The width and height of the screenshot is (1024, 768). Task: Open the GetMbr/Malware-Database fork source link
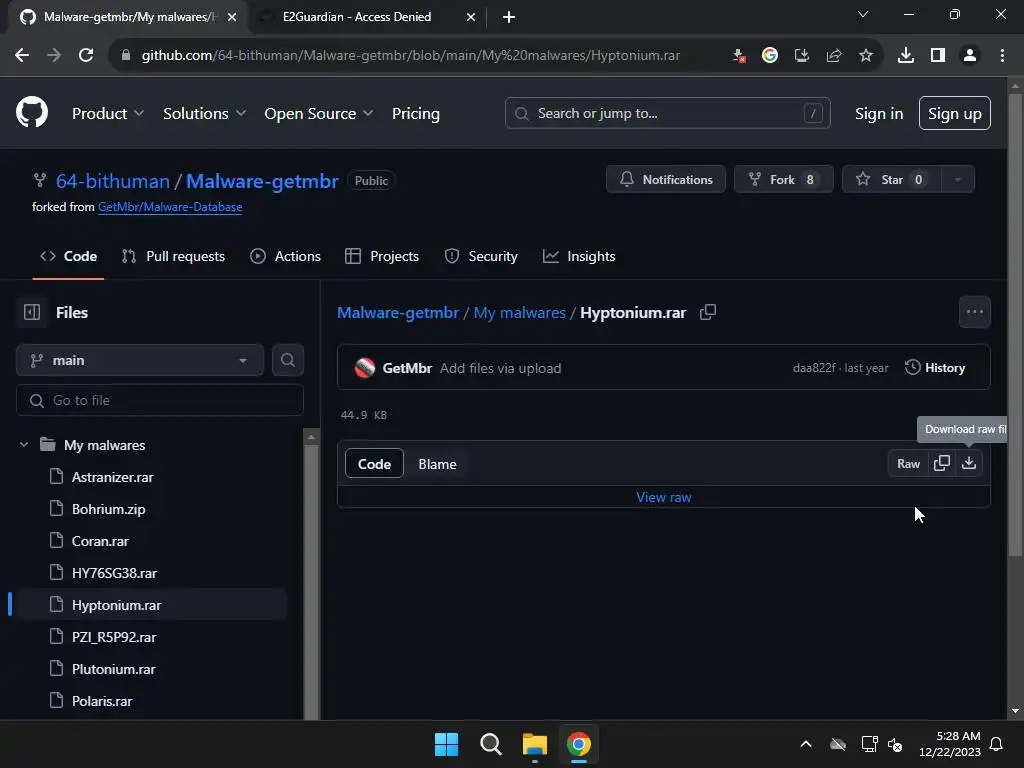(170, 206)
